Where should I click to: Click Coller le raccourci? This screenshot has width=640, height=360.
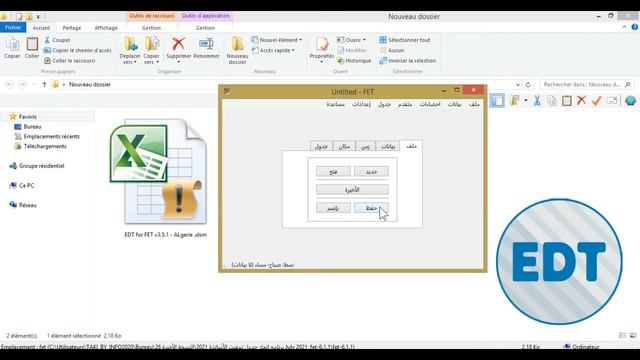[69, 60]
